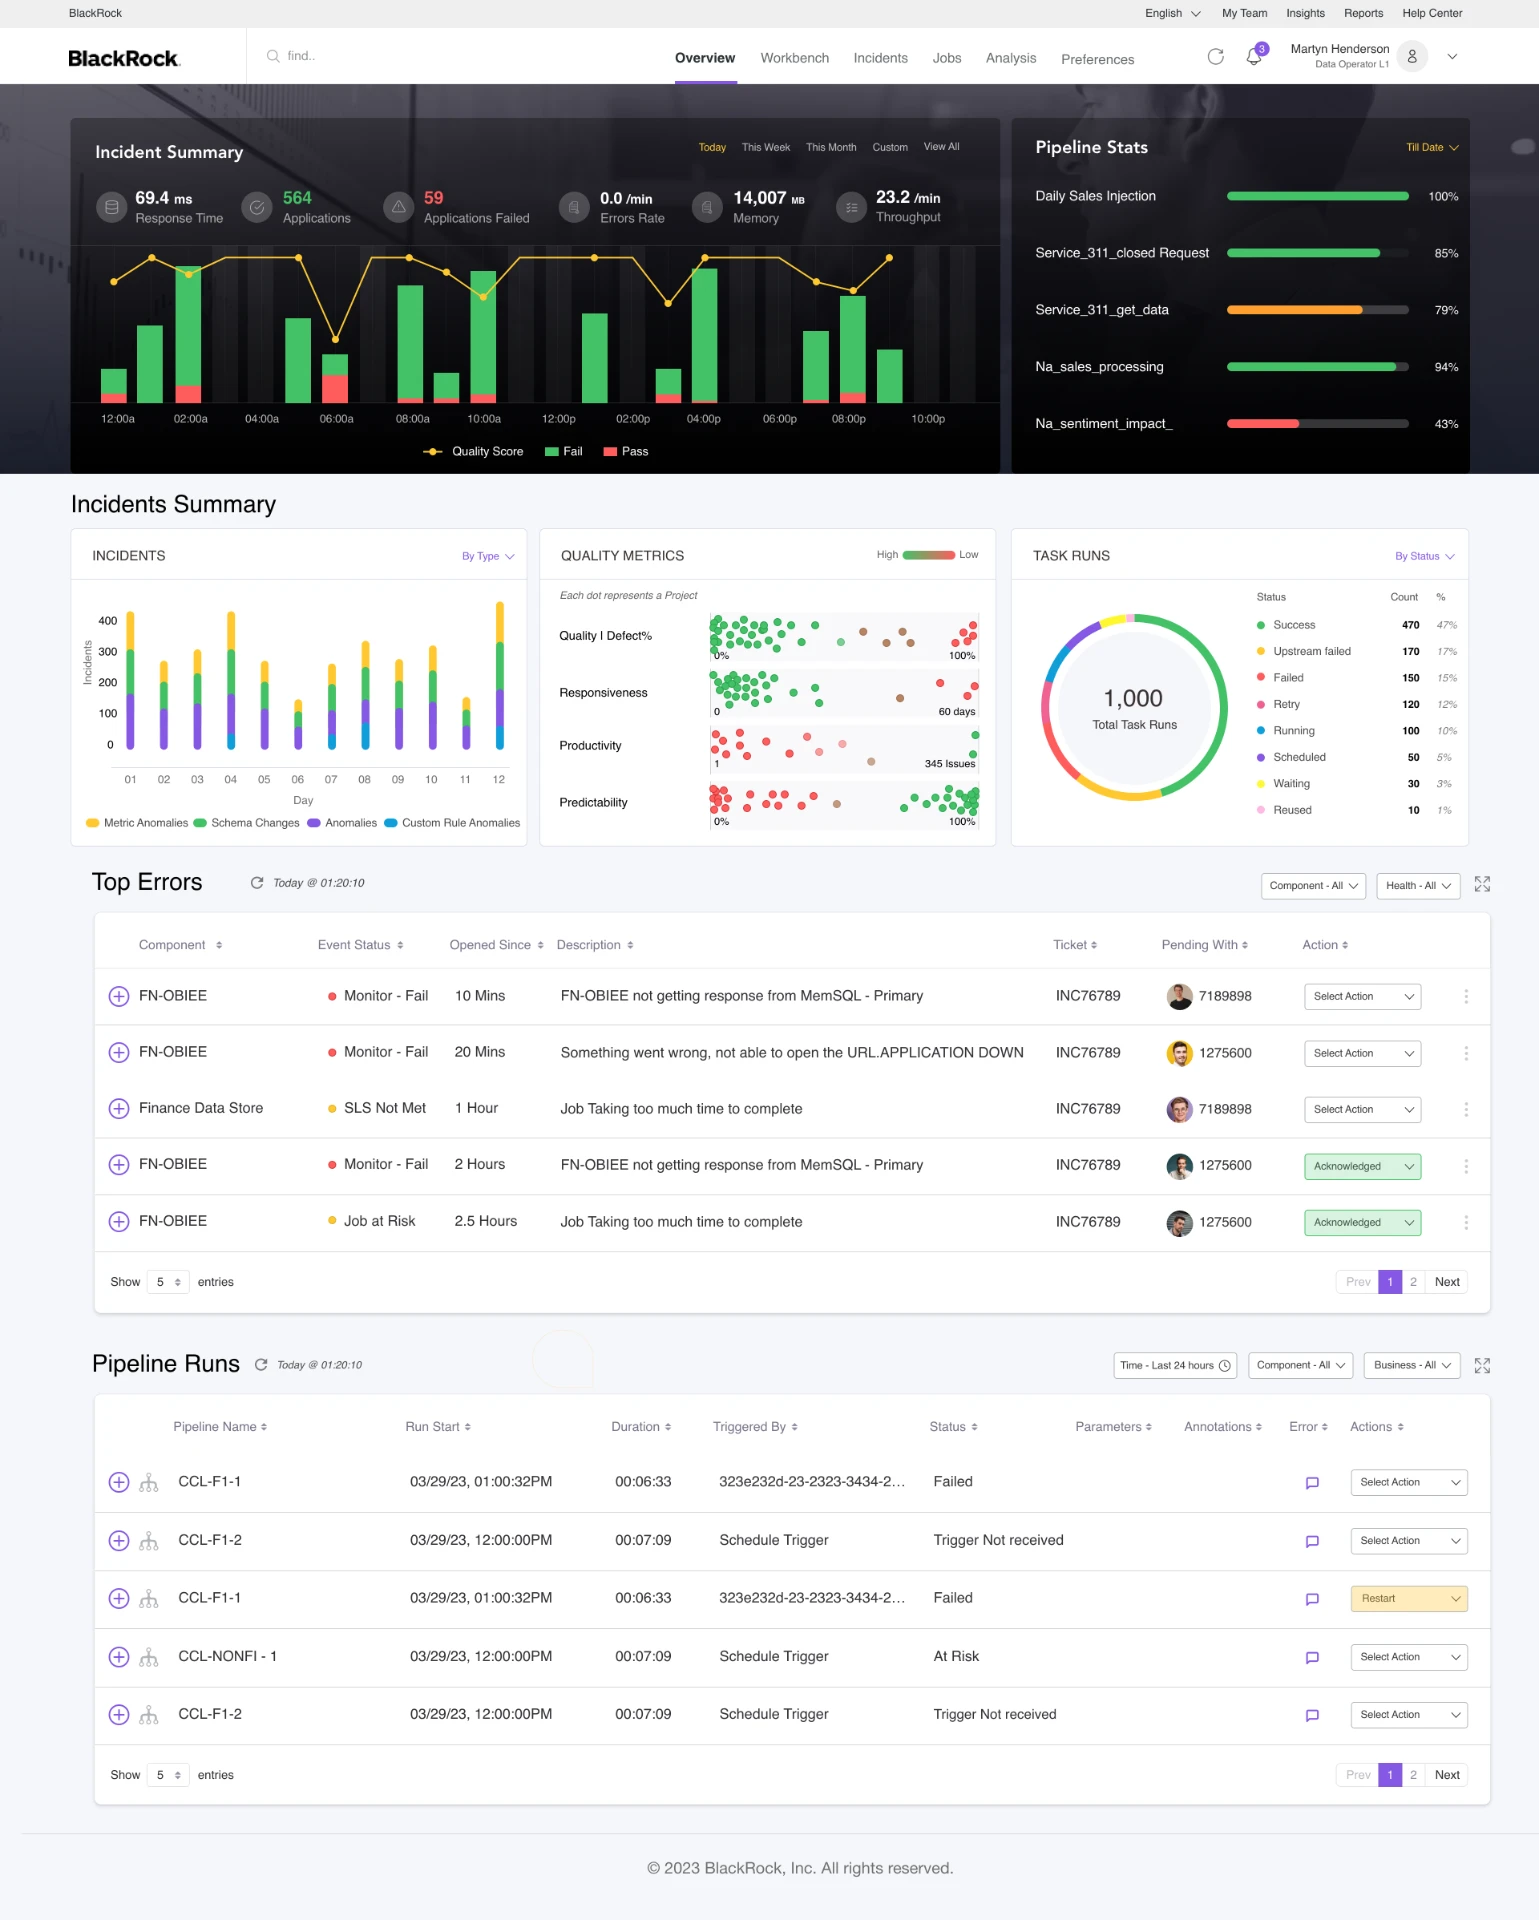Click the Daily Sales Injection progress bar

click(x=1317, y=197)
